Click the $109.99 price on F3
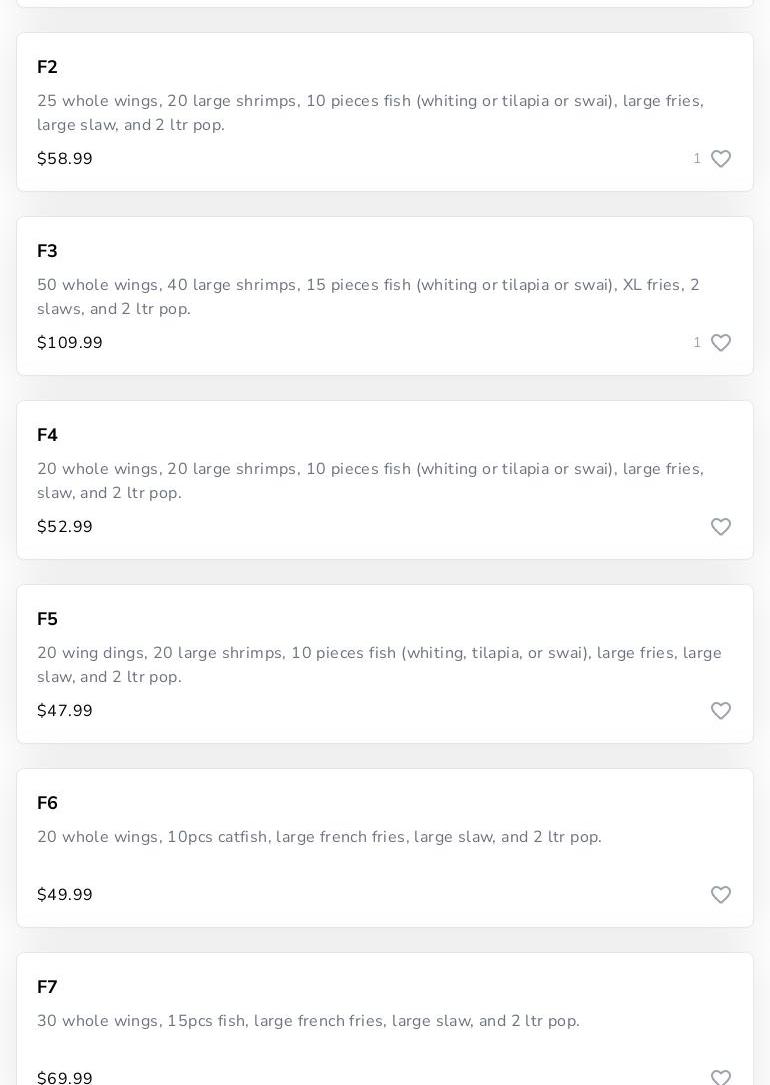Image resolution: width=770 pixels, height=1085 pixels. tap(70, 343)
